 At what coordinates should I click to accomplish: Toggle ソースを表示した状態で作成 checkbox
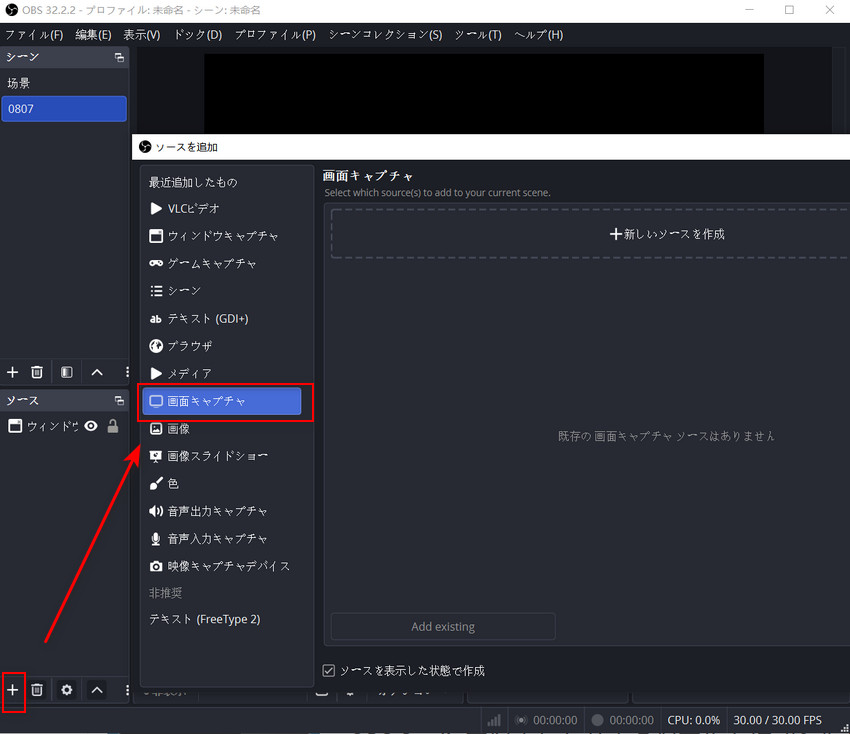(329, 671)
